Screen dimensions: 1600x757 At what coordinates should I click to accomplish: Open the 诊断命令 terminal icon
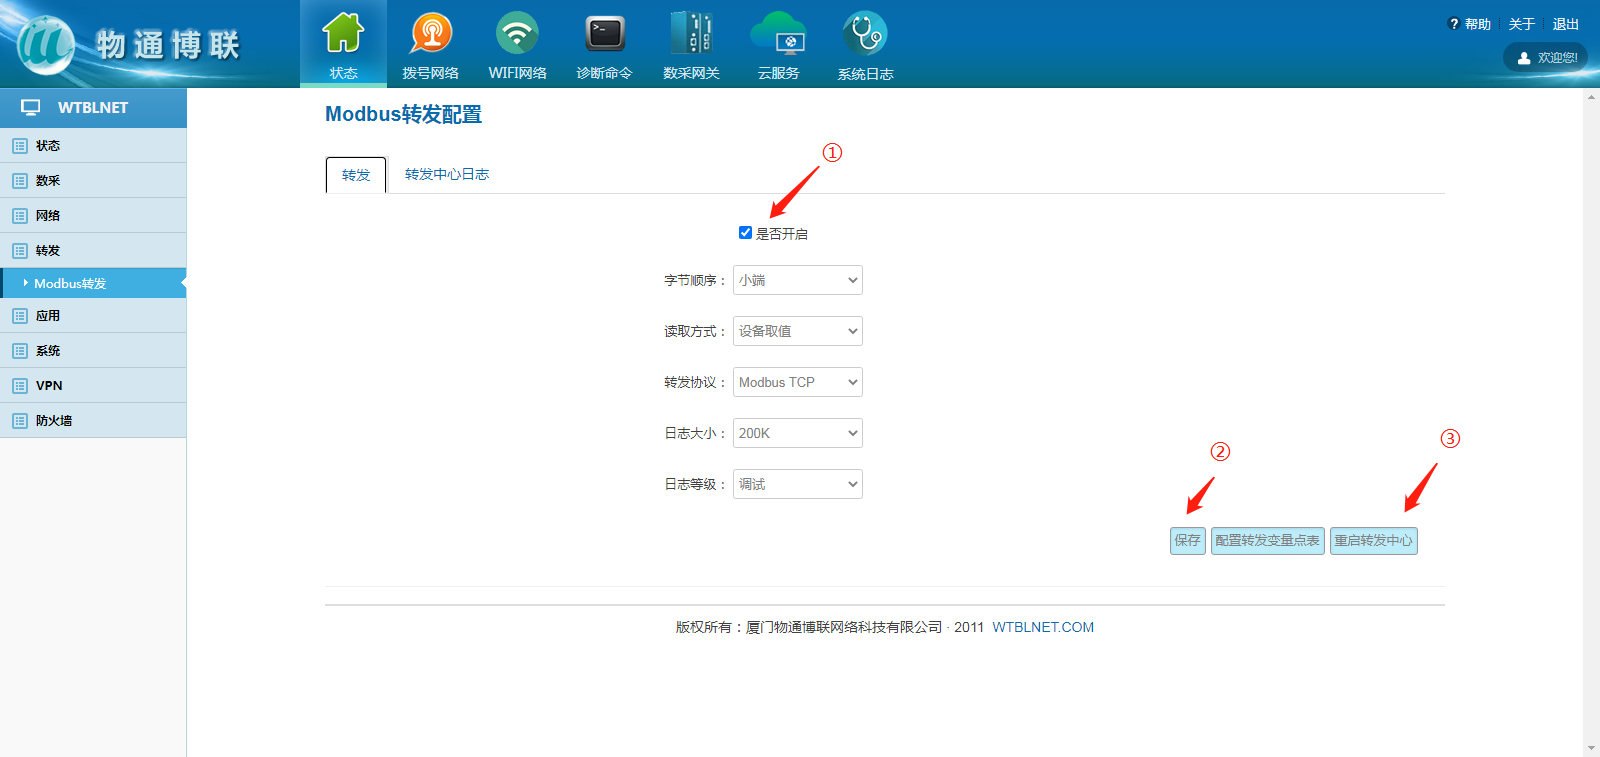(x=604, y=34)
